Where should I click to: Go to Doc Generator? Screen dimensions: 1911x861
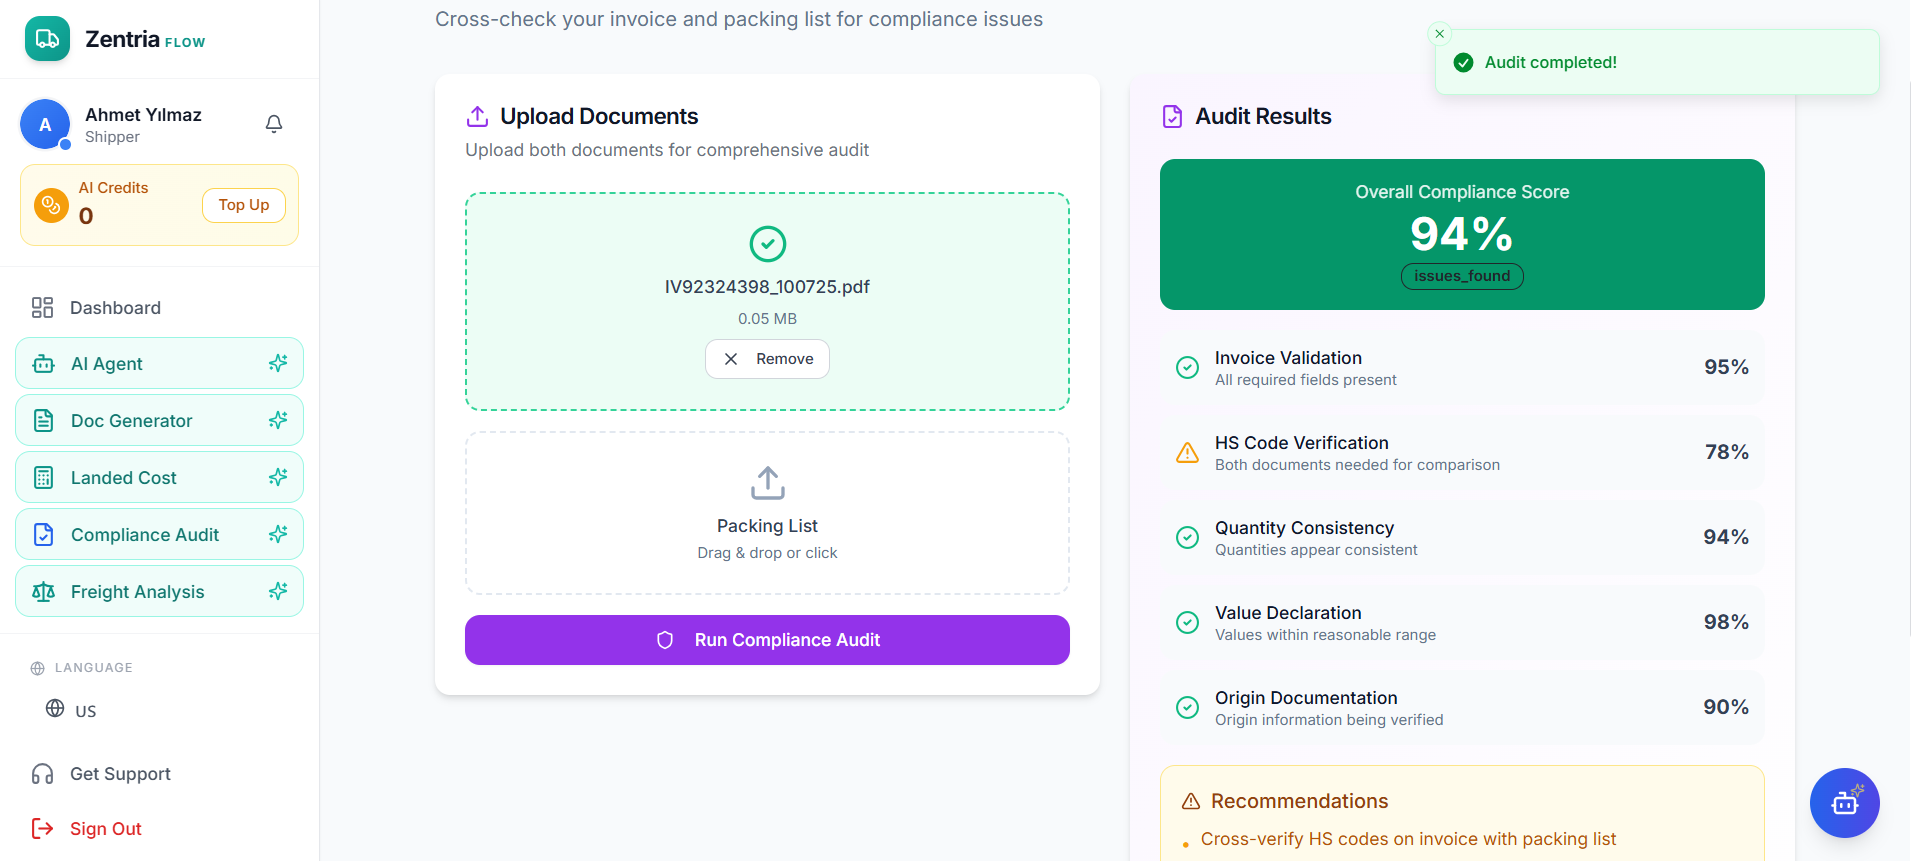click(x=159, y=421)
